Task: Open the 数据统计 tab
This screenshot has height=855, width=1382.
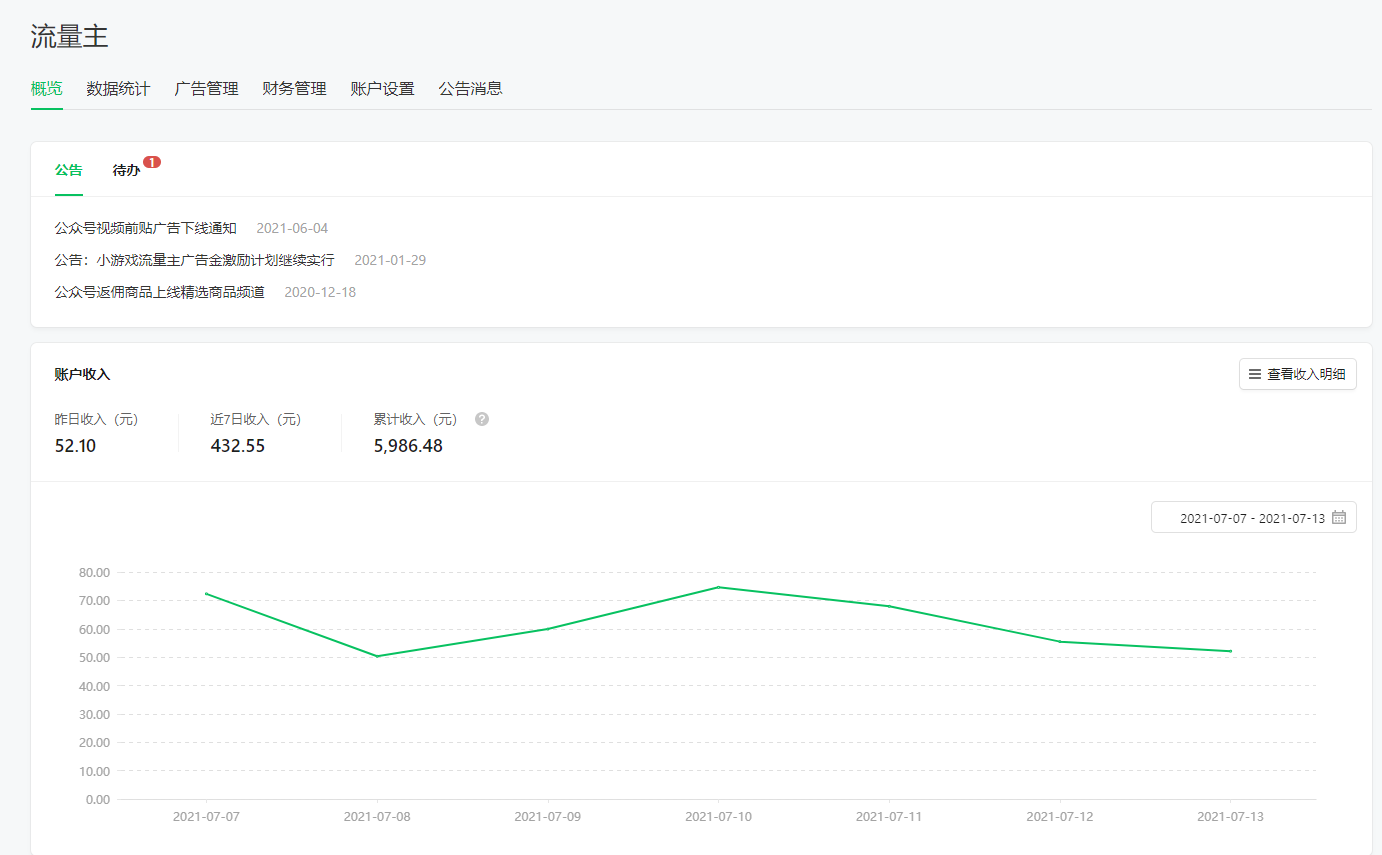Action: (x=118, y=89)
